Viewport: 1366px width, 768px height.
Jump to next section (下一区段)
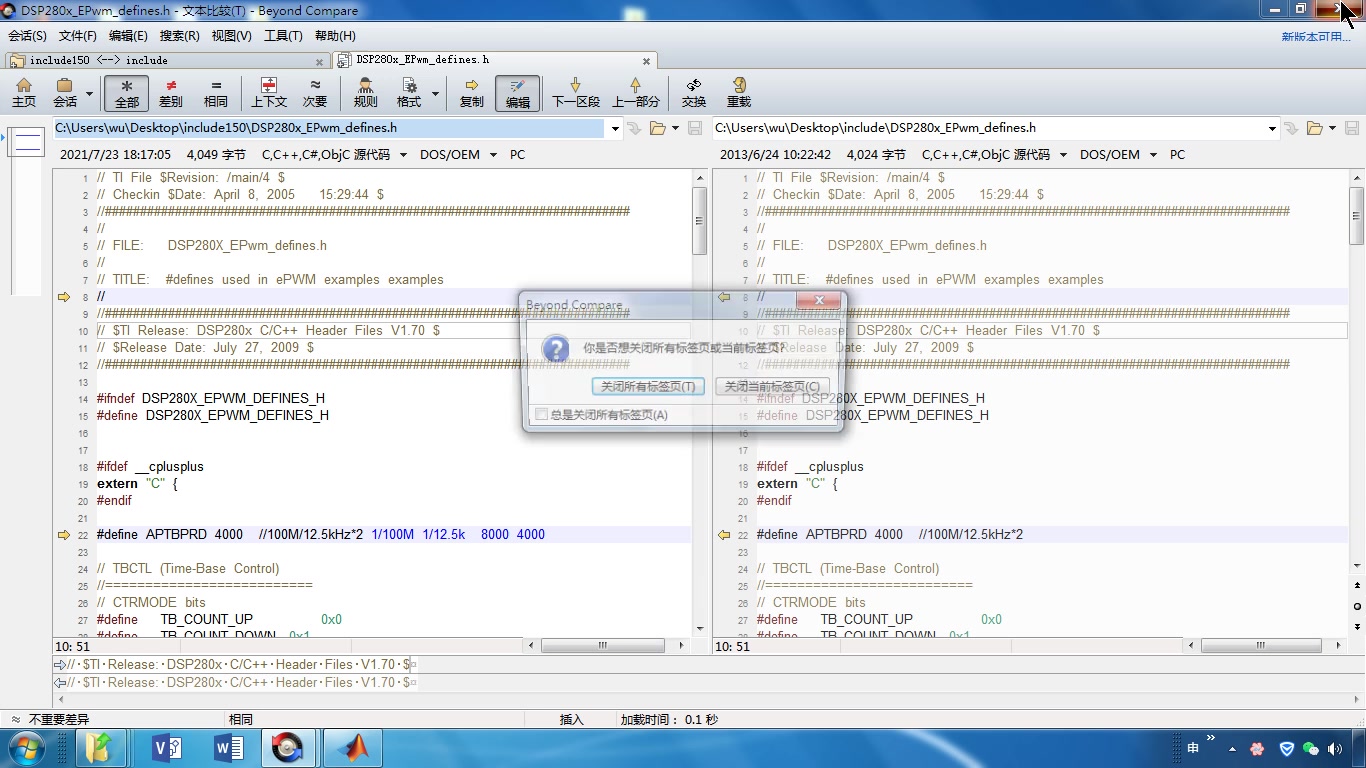point(575,93)
